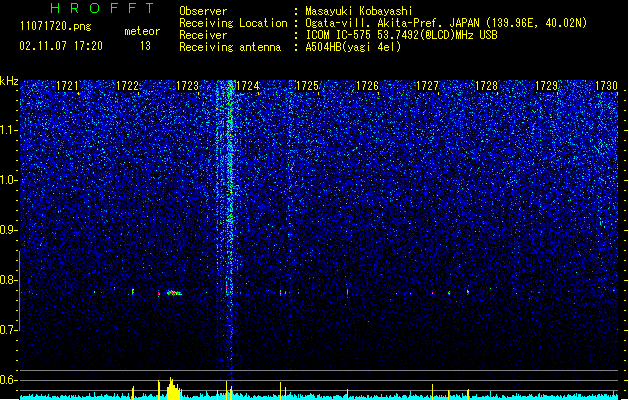Click the ICOM IC-575 receiver text
The image size is (629, 400).
[401, 35]
